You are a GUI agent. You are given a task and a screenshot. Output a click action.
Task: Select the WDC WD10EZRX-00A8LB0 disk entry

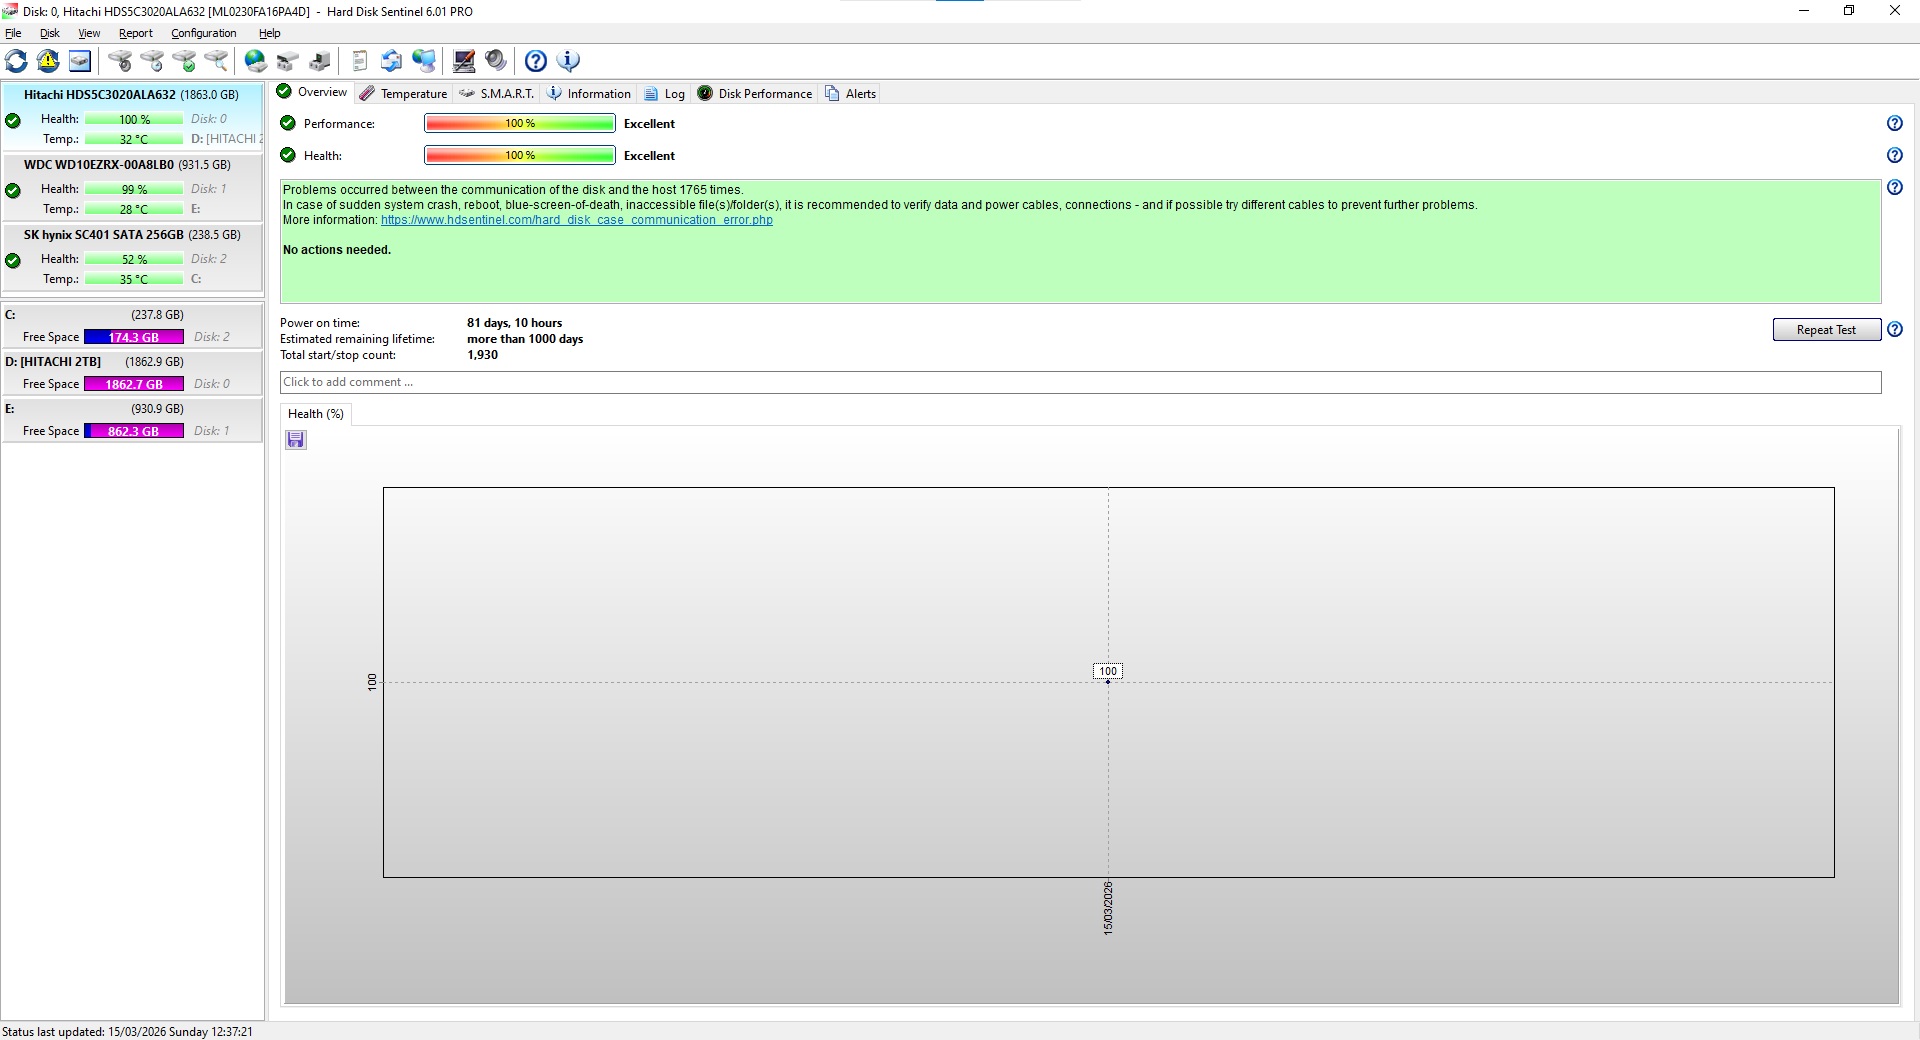(132, 187)
